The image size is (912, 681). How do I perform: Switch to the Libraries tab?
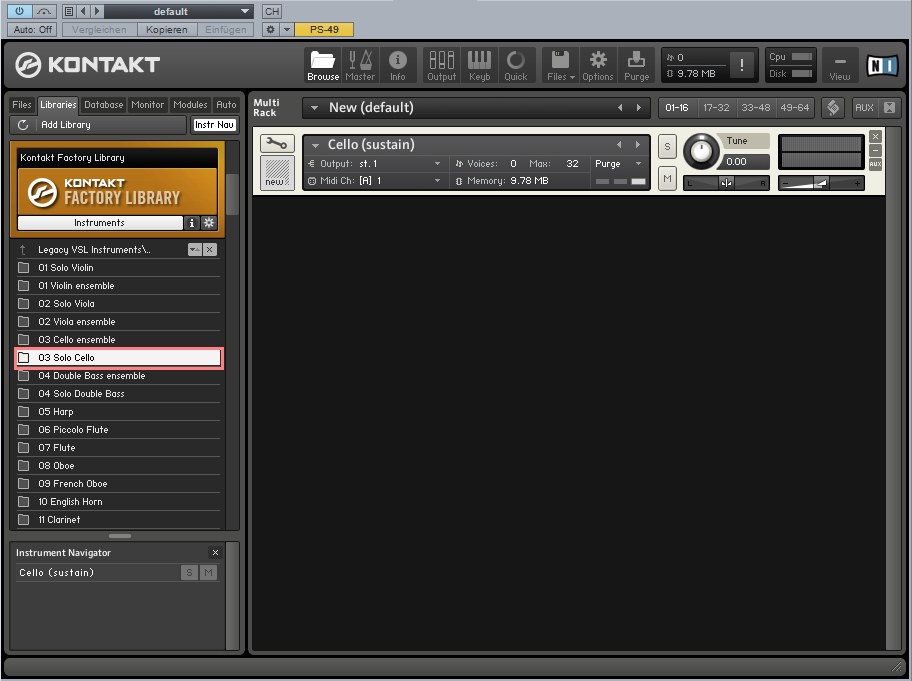point(58,105)
